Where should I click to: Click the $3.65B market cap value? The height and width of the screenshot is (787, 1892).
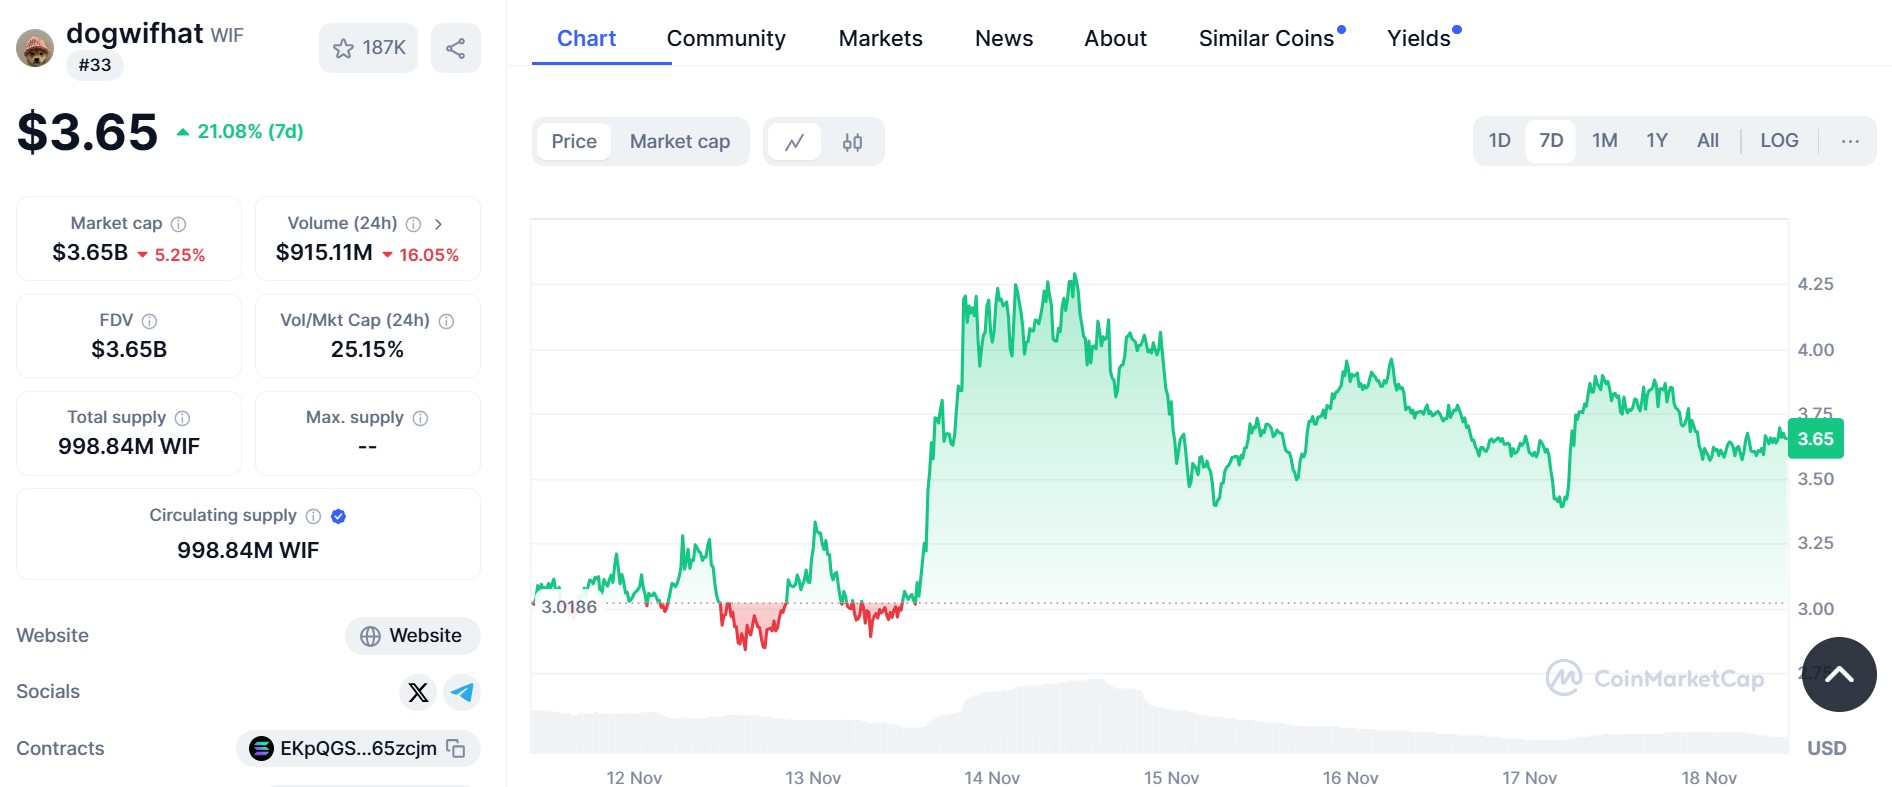coord(90,252)
